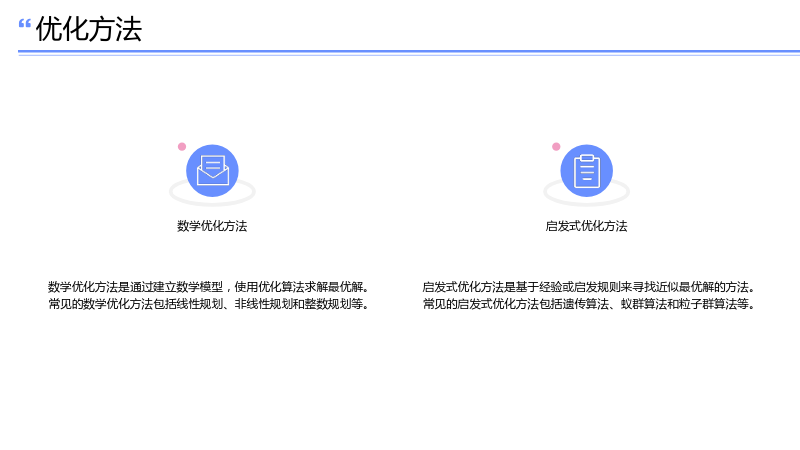Click the blue quotation mark icon beside title
Screen dimensions: 800x450
(x=24, y=24)
